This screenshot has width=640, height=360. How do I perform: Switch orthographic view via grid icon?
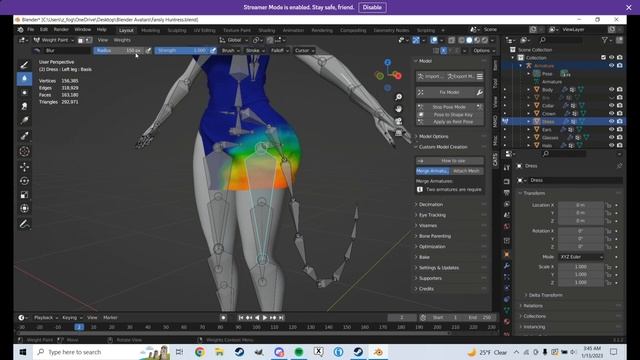pyautogui.click(x=398, y=133)
